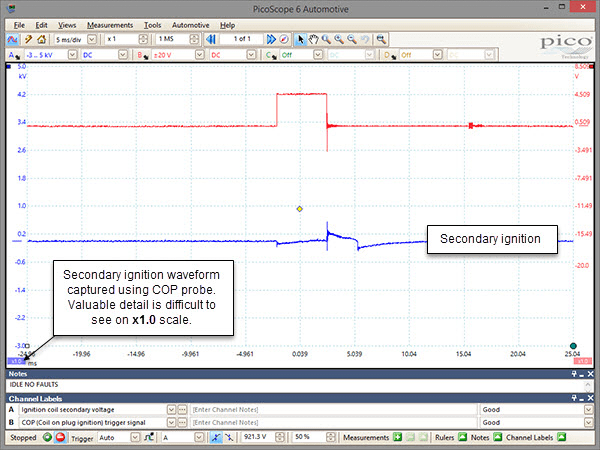
Task: Open Channel B options button
Action: coord(143,55)
